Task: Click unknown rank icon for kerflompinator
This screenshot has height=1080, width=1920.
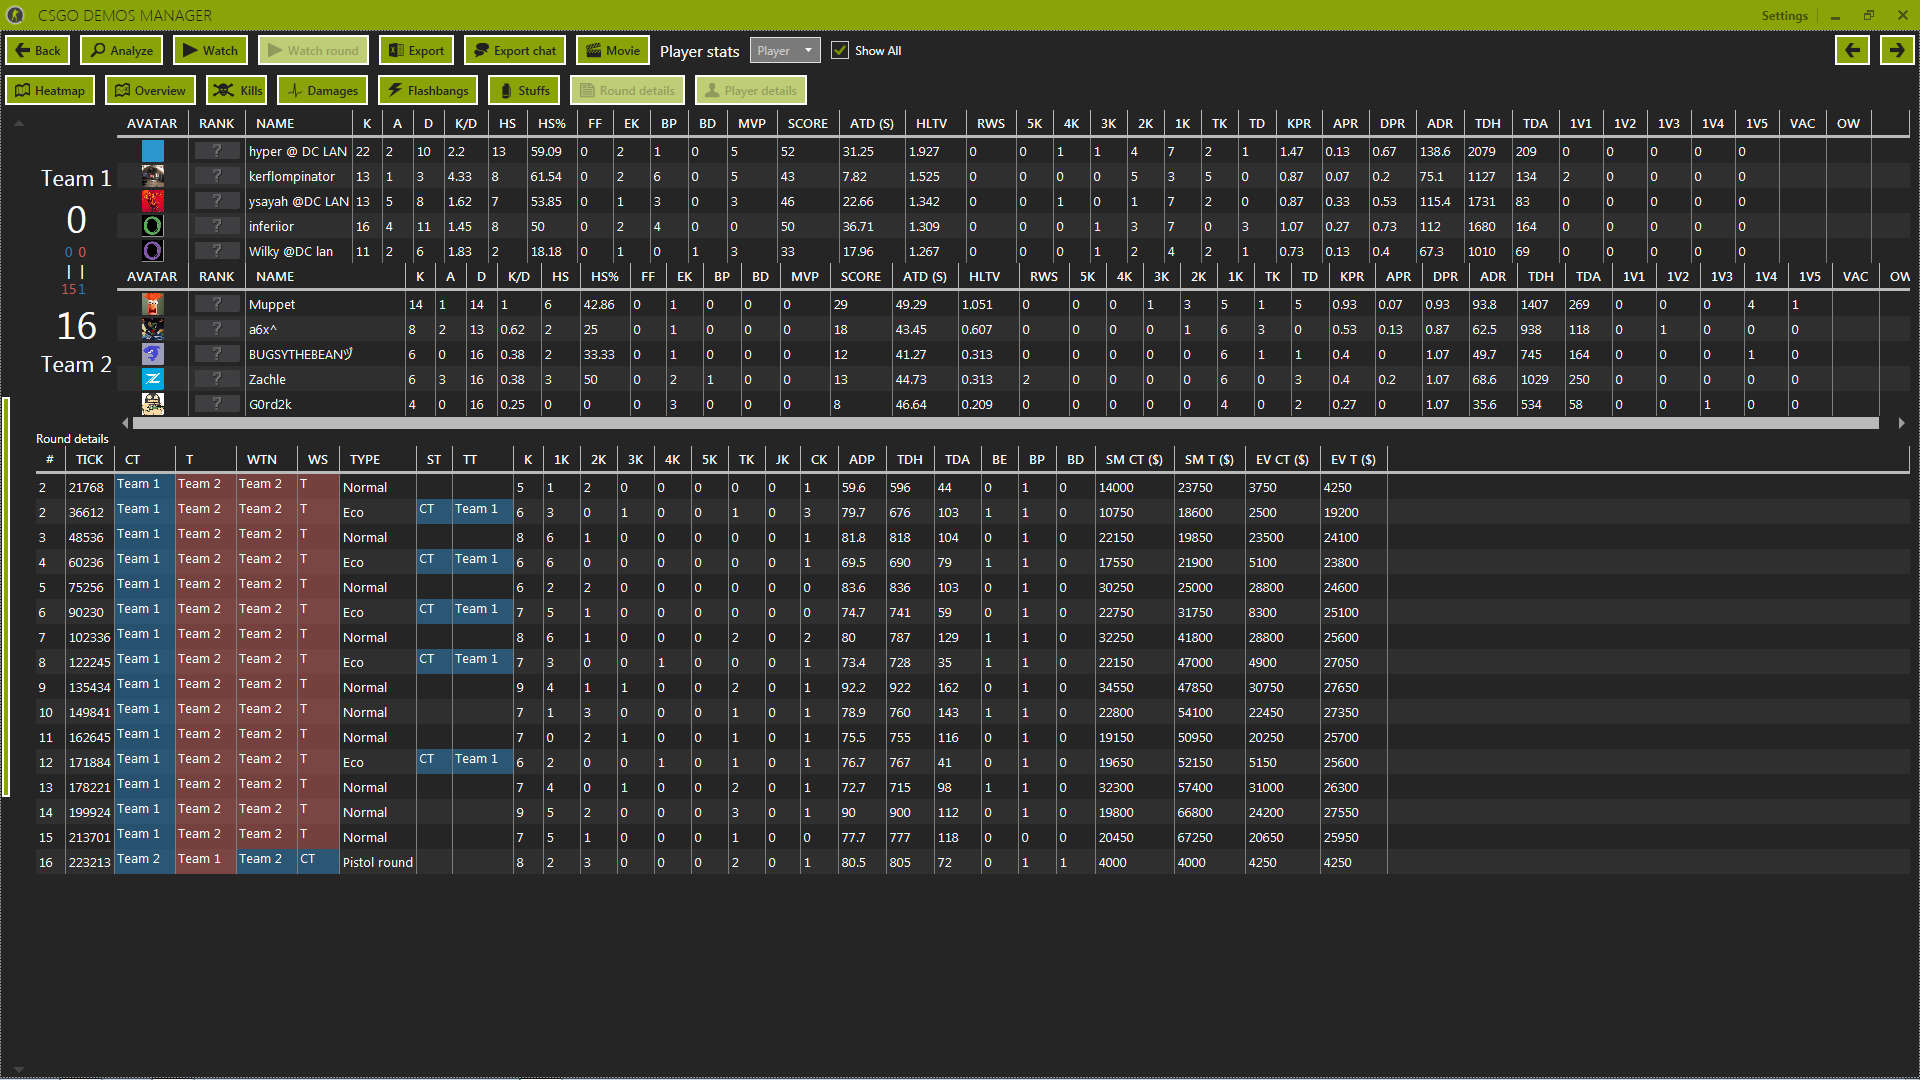Action: click(x=216, y=175)
